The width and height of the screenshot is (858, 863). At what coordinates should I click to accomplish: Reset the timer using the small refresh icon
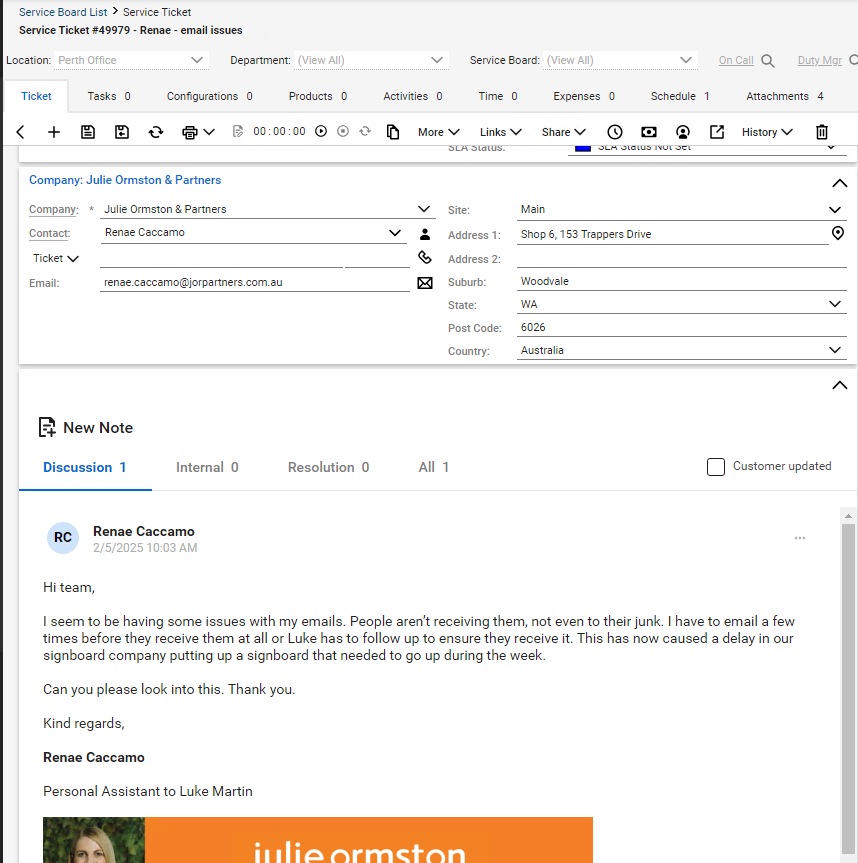tap(365, 131)
